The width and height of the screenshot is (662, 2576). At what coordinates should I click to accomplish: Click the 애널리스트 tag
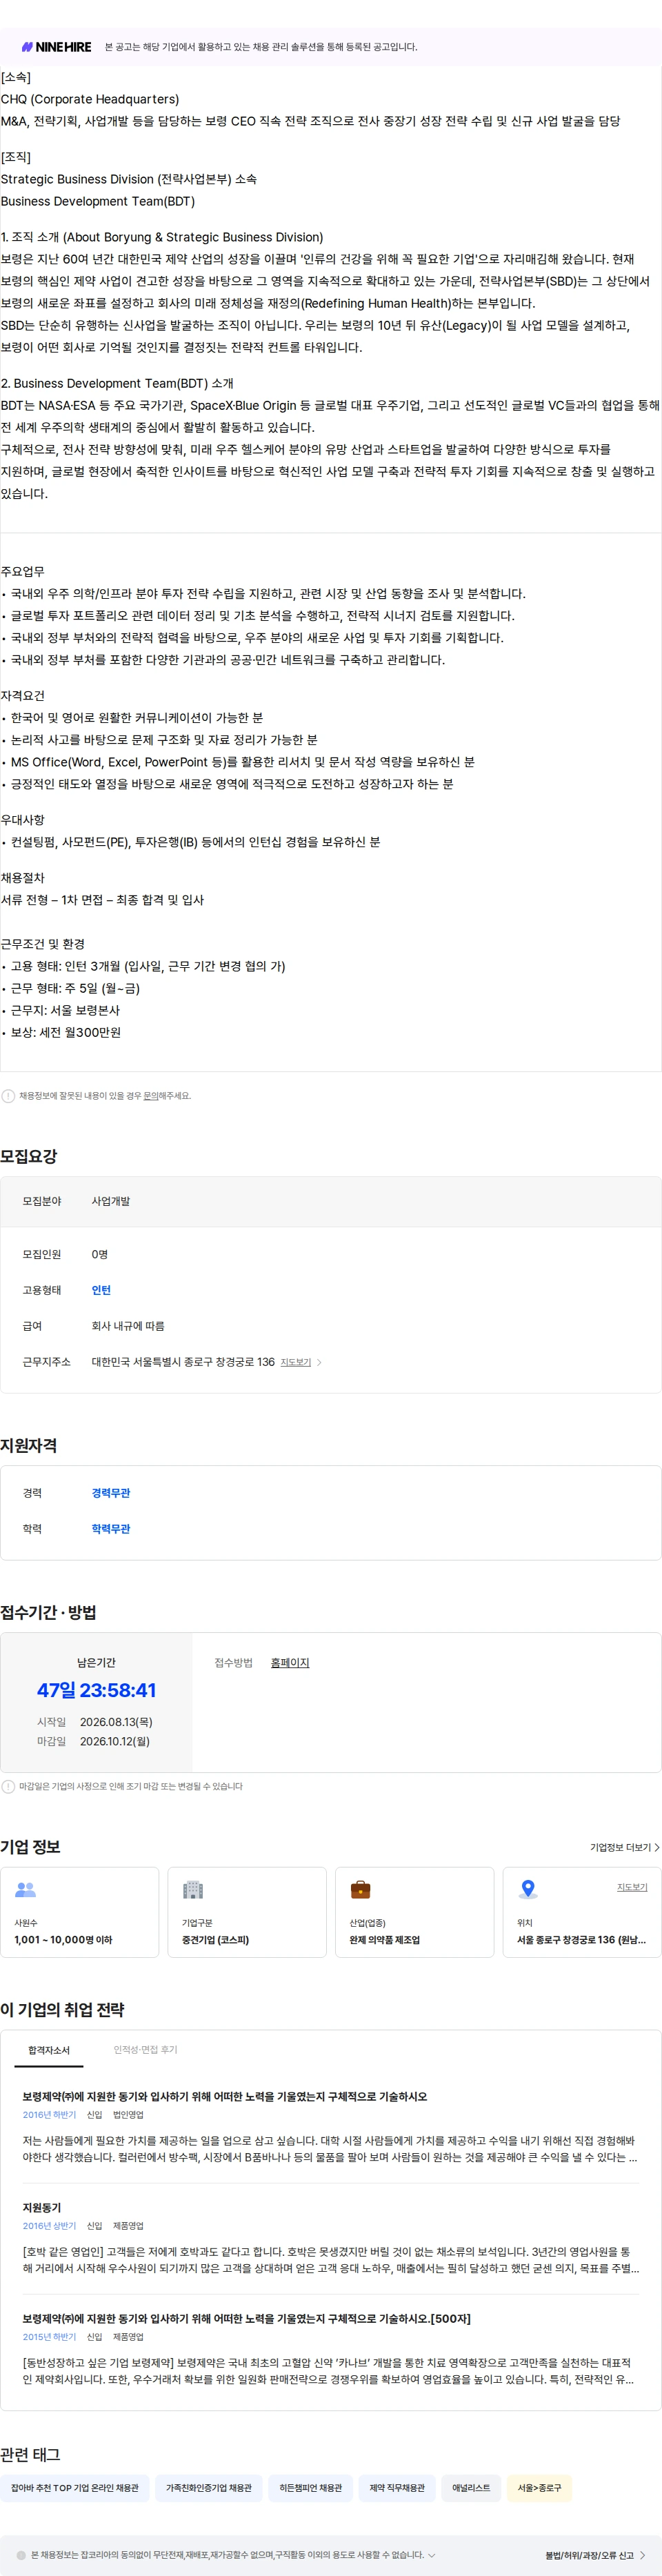click(471, 2488)
